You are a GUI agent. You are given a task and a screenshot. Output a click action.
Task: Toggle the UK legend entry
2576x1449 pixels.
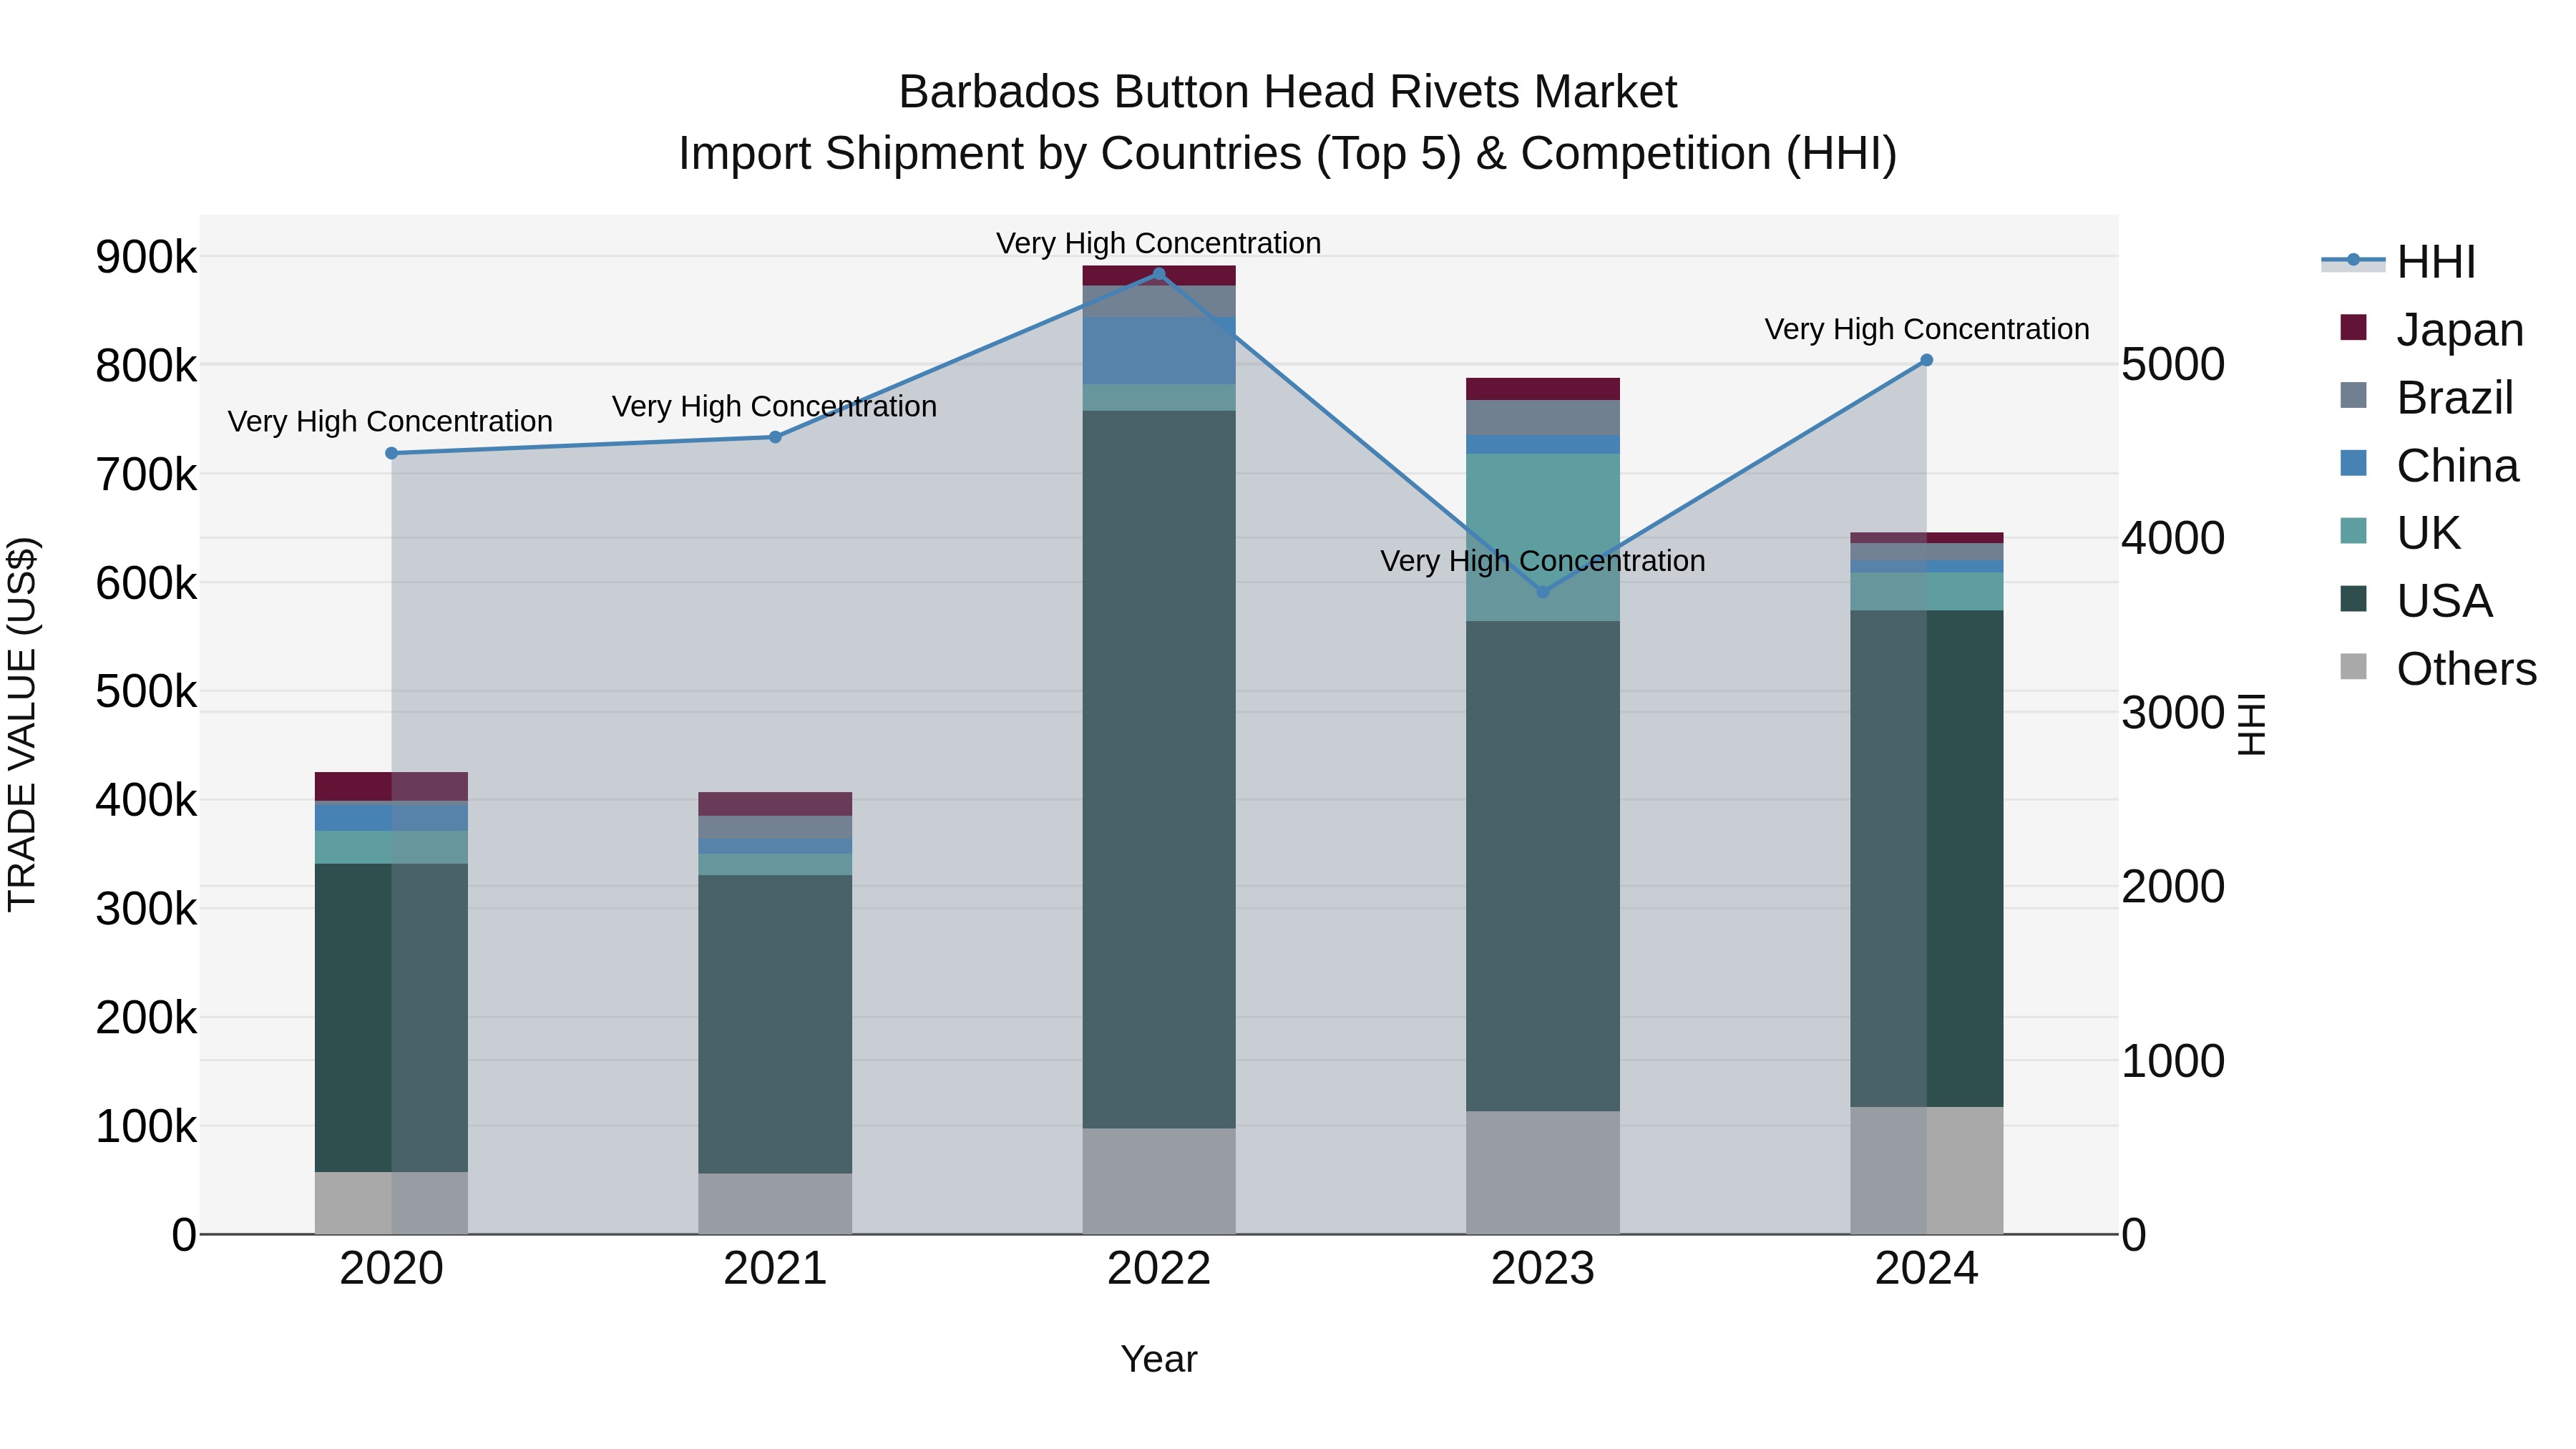pyautogui.click(x=2399, y=532)
